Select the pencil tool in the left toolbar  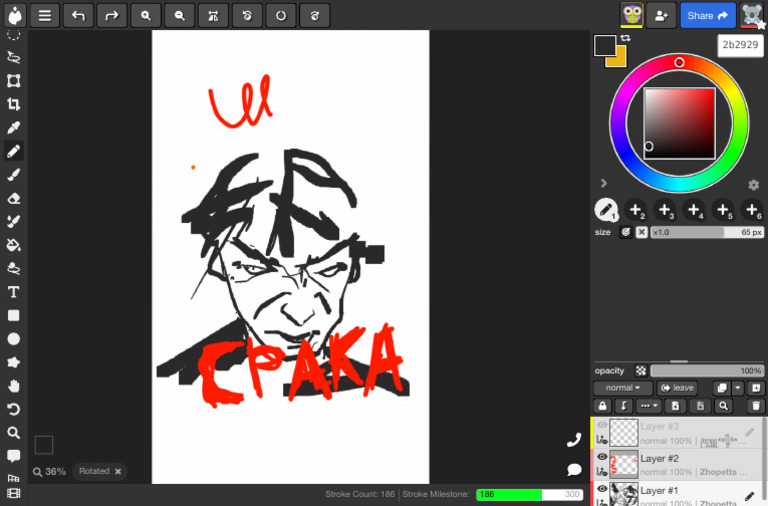point(14,151)
